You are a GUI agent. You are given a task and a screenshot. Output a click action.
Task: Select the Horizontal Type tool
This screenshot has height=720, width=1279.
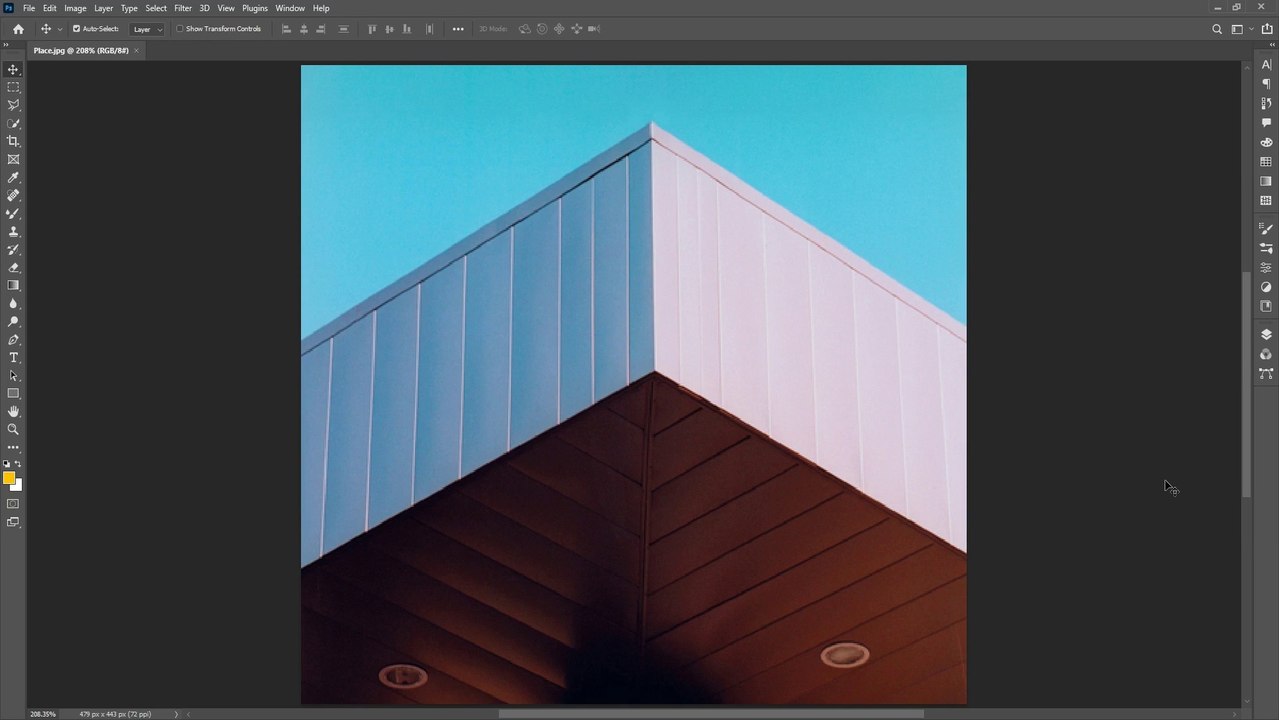pos(13,357)
